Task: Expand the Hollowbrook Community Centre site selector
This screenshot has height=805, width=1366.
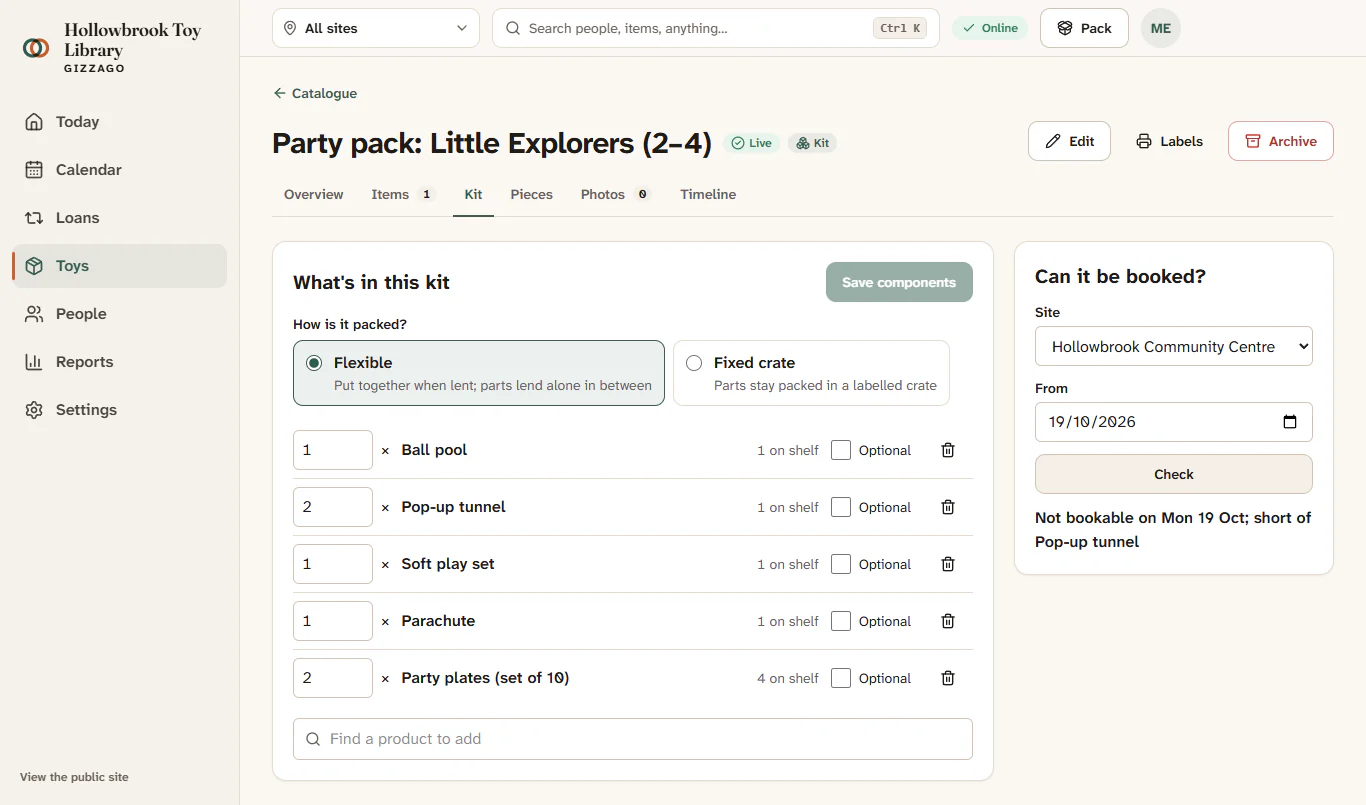Action: click(1174, 346)
